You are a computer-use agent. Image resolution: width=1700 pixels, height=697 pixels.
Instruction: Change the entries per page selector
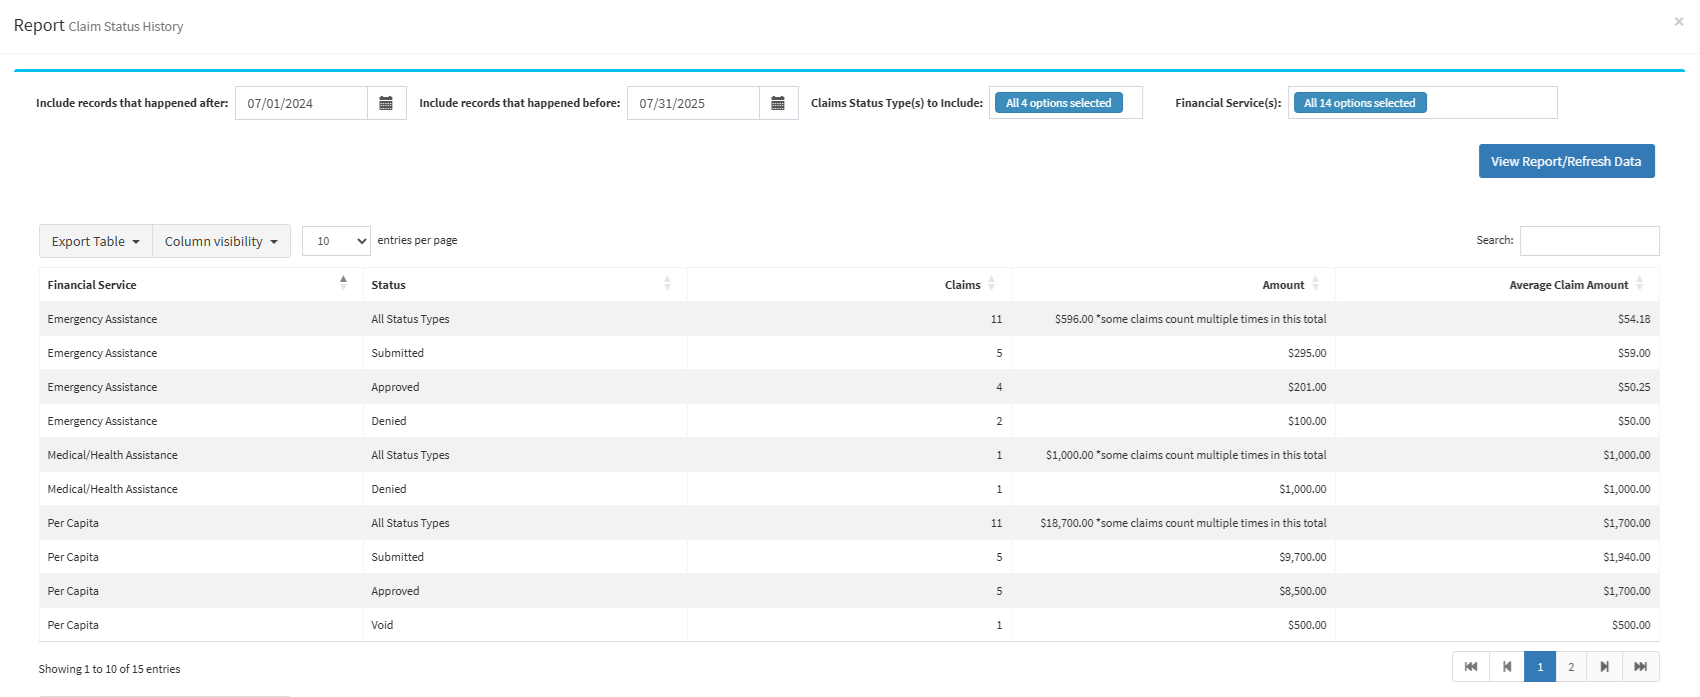pos(336,241)
